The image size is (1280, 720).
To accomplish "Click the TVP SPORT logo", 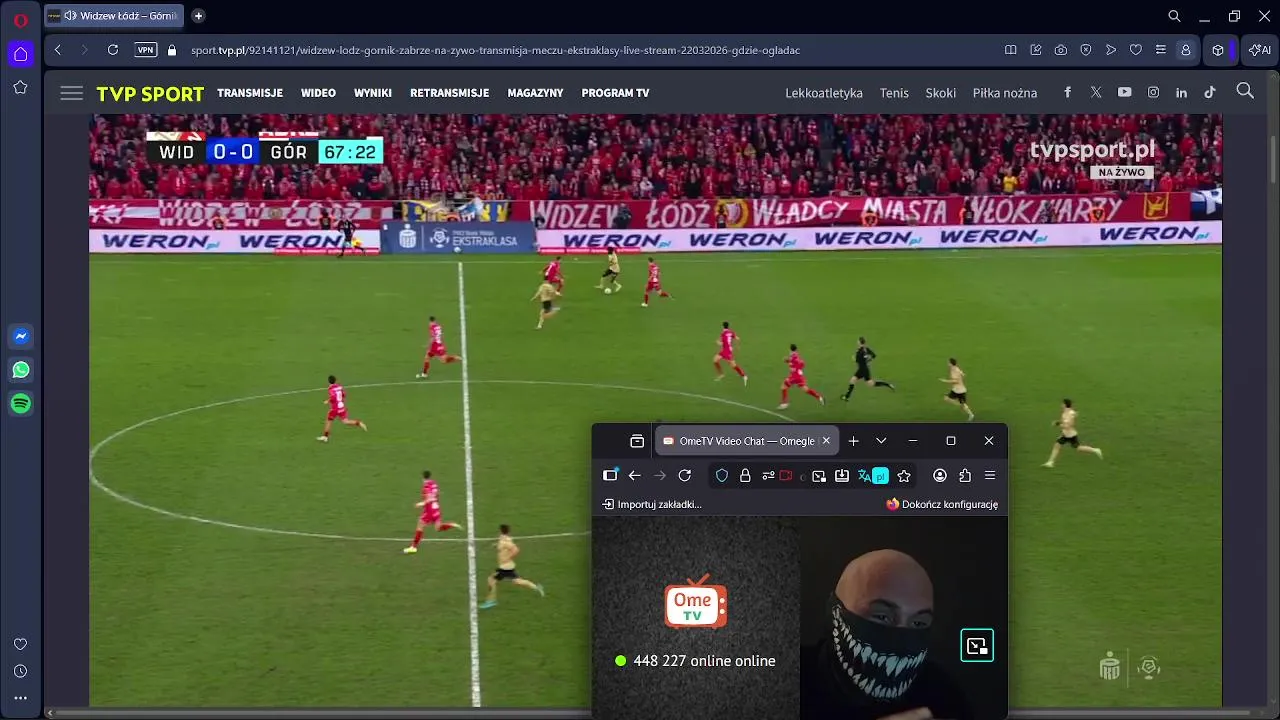I will (x=150, y=94).
